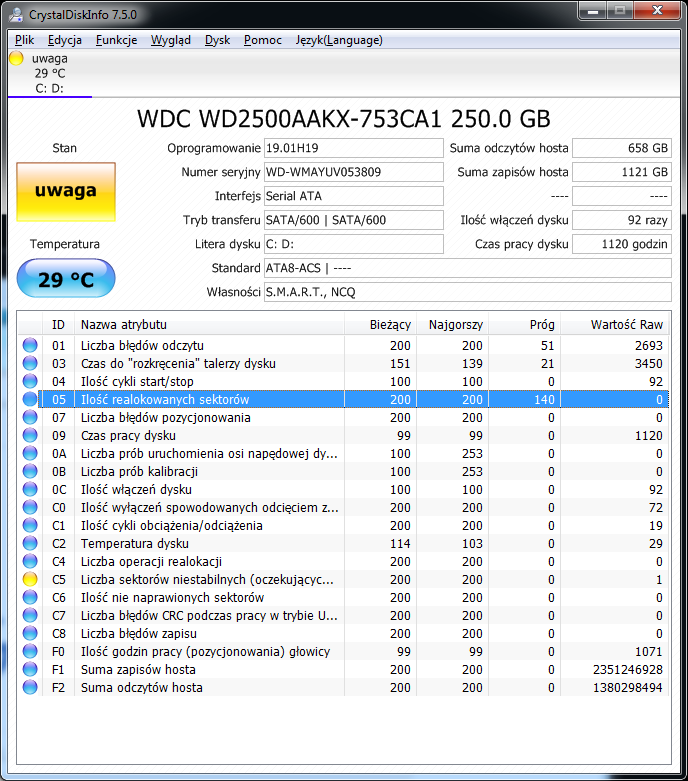Click the Najgorszy column header
The width and height of the screenshot is (688, 781).
point(452,325)
